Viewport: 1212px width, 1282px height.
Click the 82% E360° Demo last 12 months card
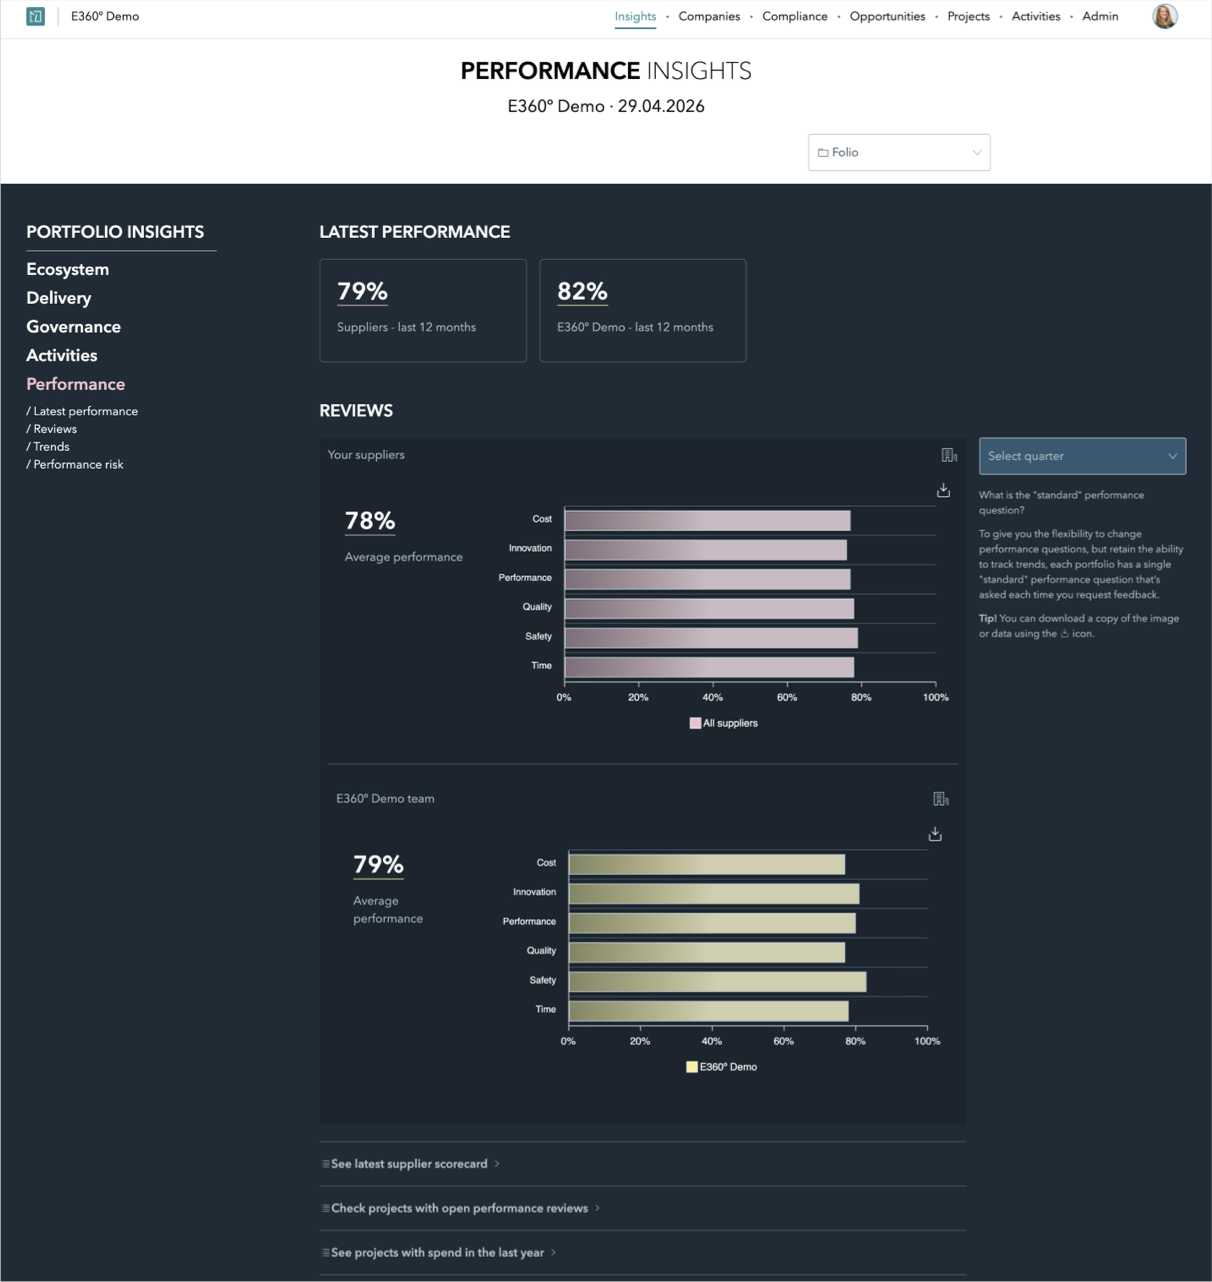[643, 310]
